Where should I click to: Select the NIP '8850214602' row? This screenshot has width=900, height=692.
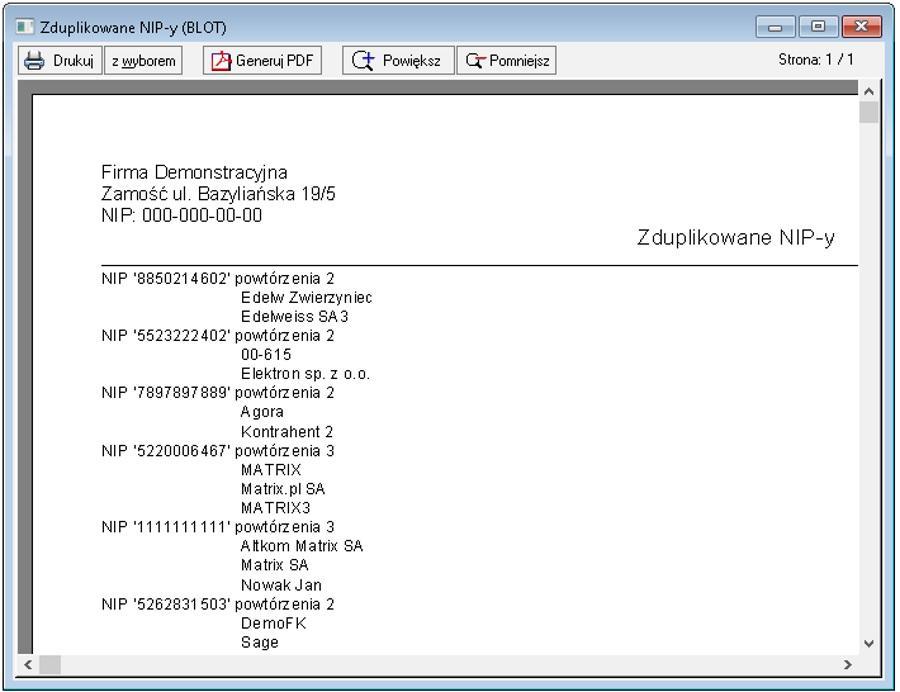click(218, 278)
